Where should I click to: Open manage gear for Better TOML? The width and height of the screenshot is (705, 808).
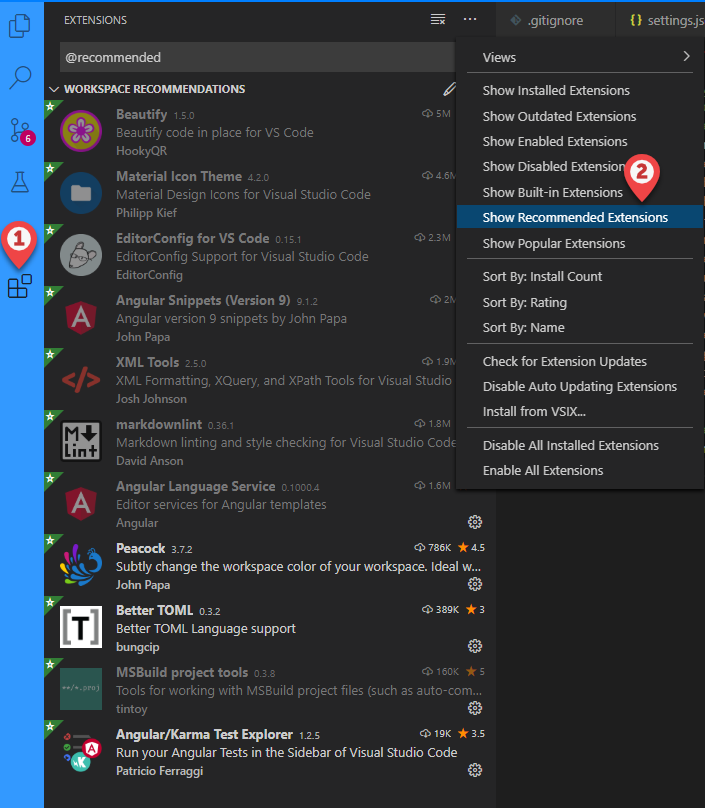[x=475, y=646]
